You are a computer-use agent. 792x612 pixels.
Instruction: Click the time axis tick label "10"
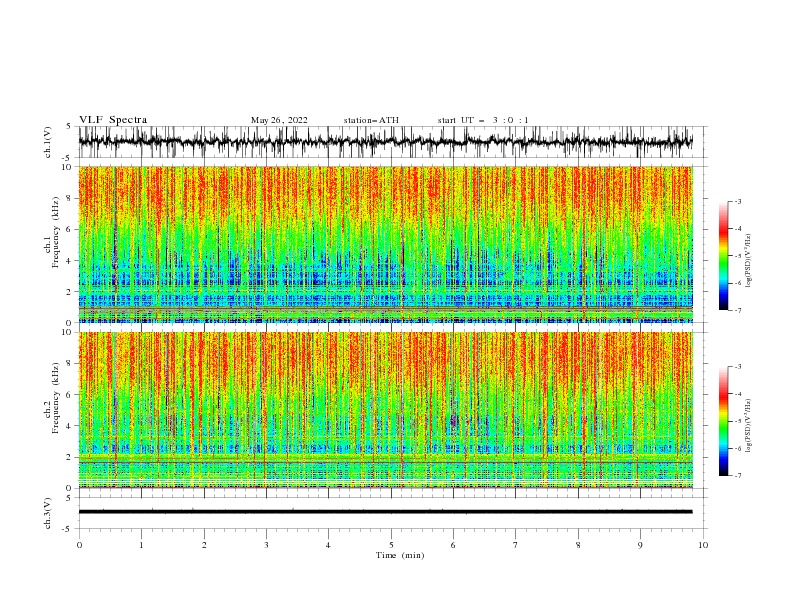coord(703,545)
